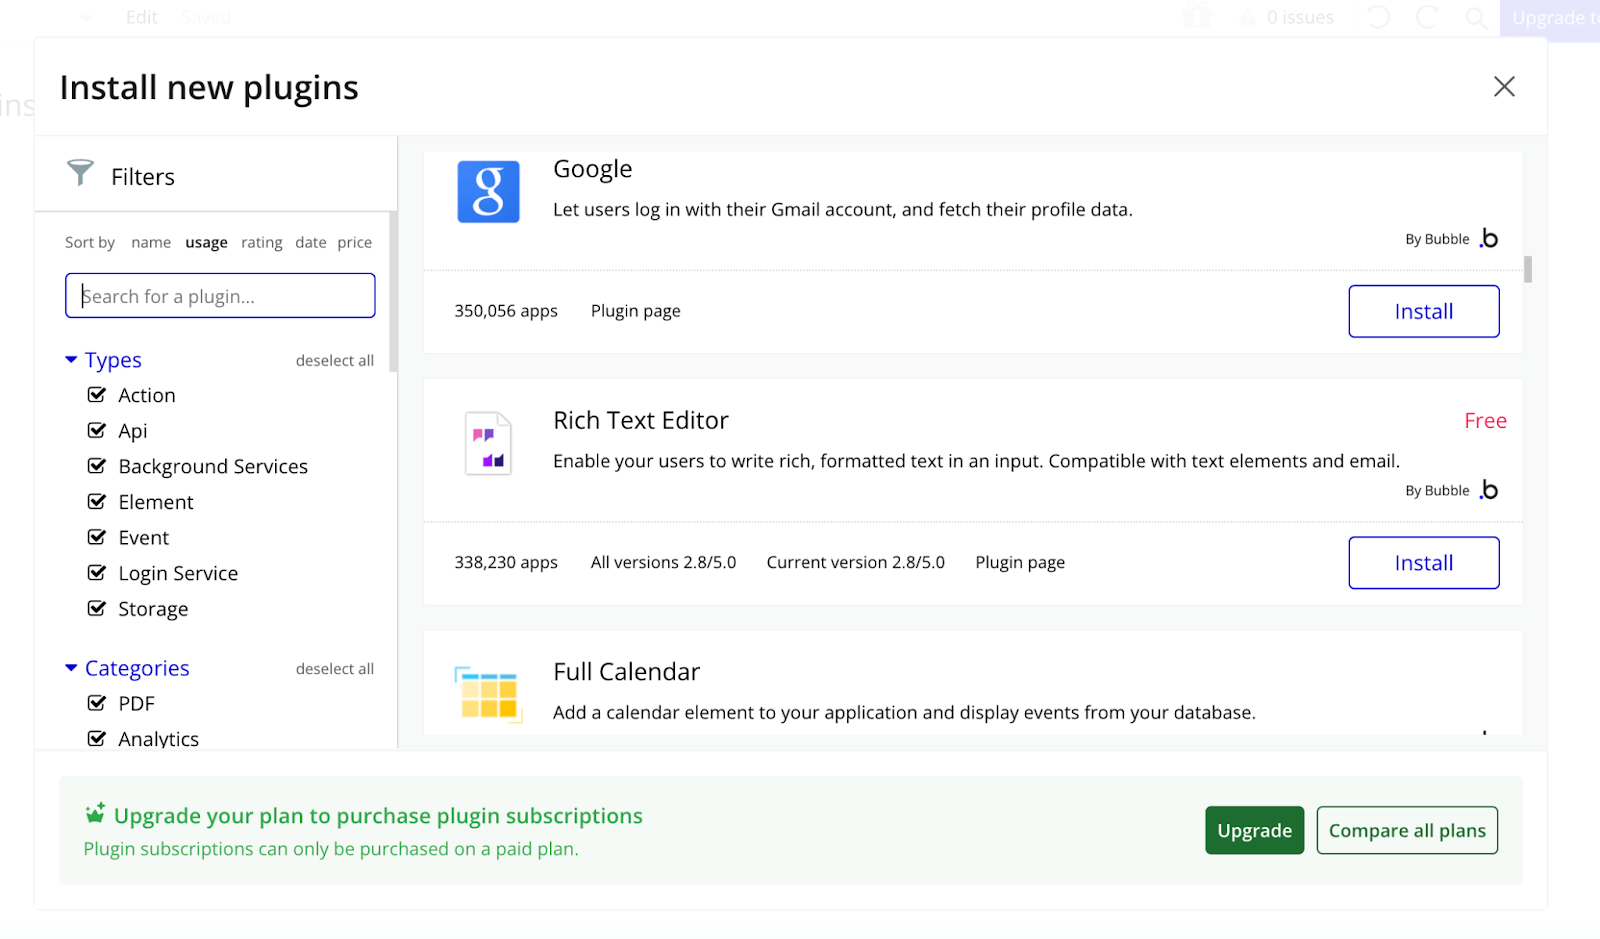Collapse the Categories filter section
1600x939 pixels.
[71, 668]
